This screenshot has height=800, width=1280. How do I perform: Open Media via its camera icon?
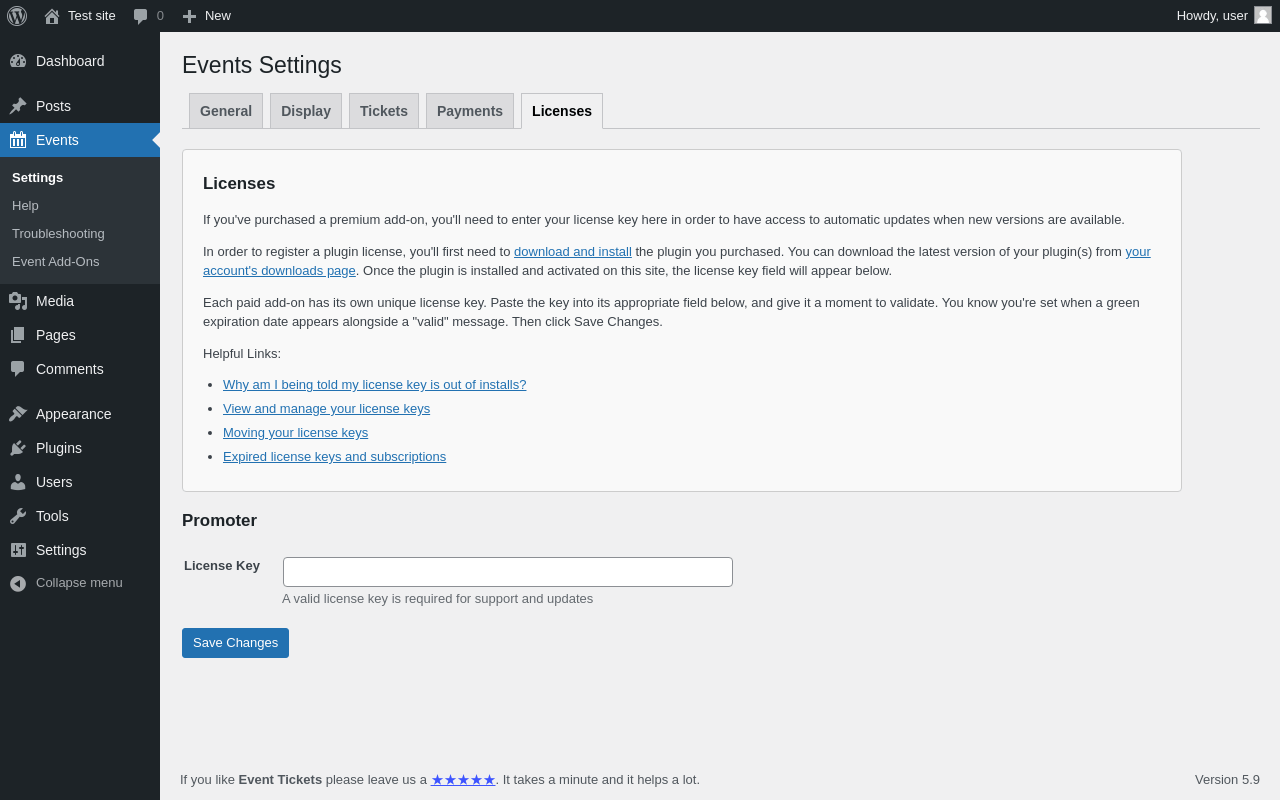point(18,301)
